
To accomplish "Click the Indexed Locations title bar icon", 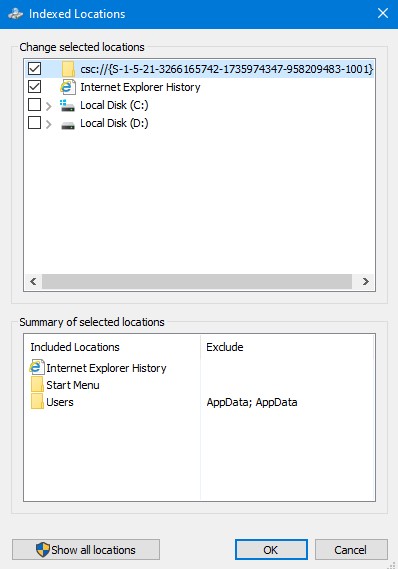I will click(x=15, y=14).
